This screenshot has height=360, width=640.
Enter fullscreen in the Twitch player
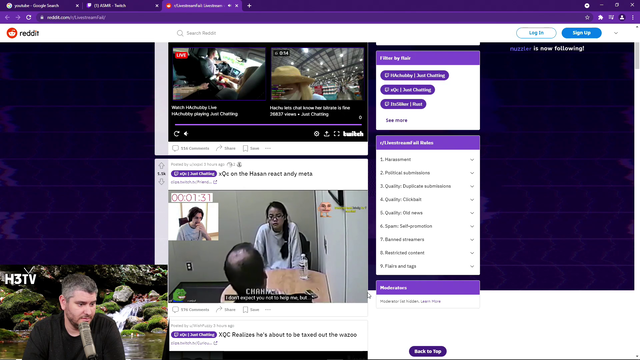point(337,133)
